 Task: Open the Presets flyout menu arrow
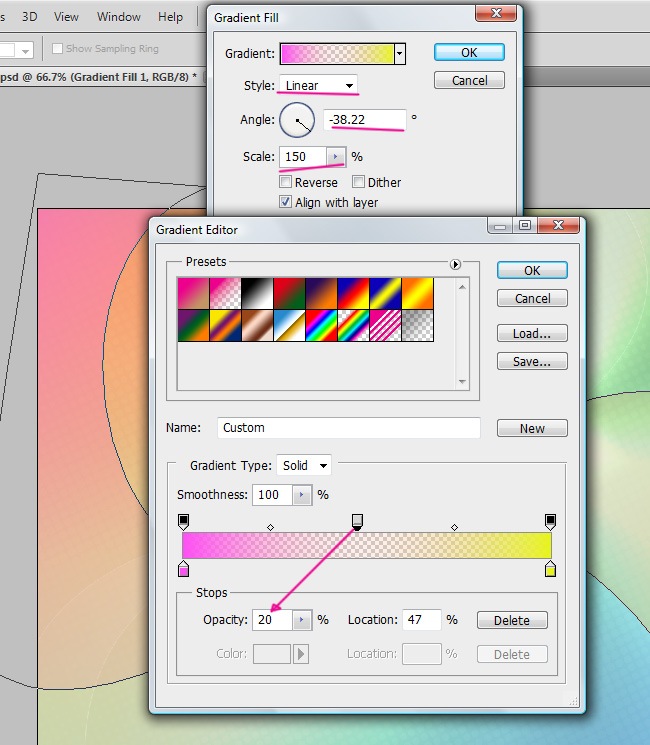coord(455,264)
